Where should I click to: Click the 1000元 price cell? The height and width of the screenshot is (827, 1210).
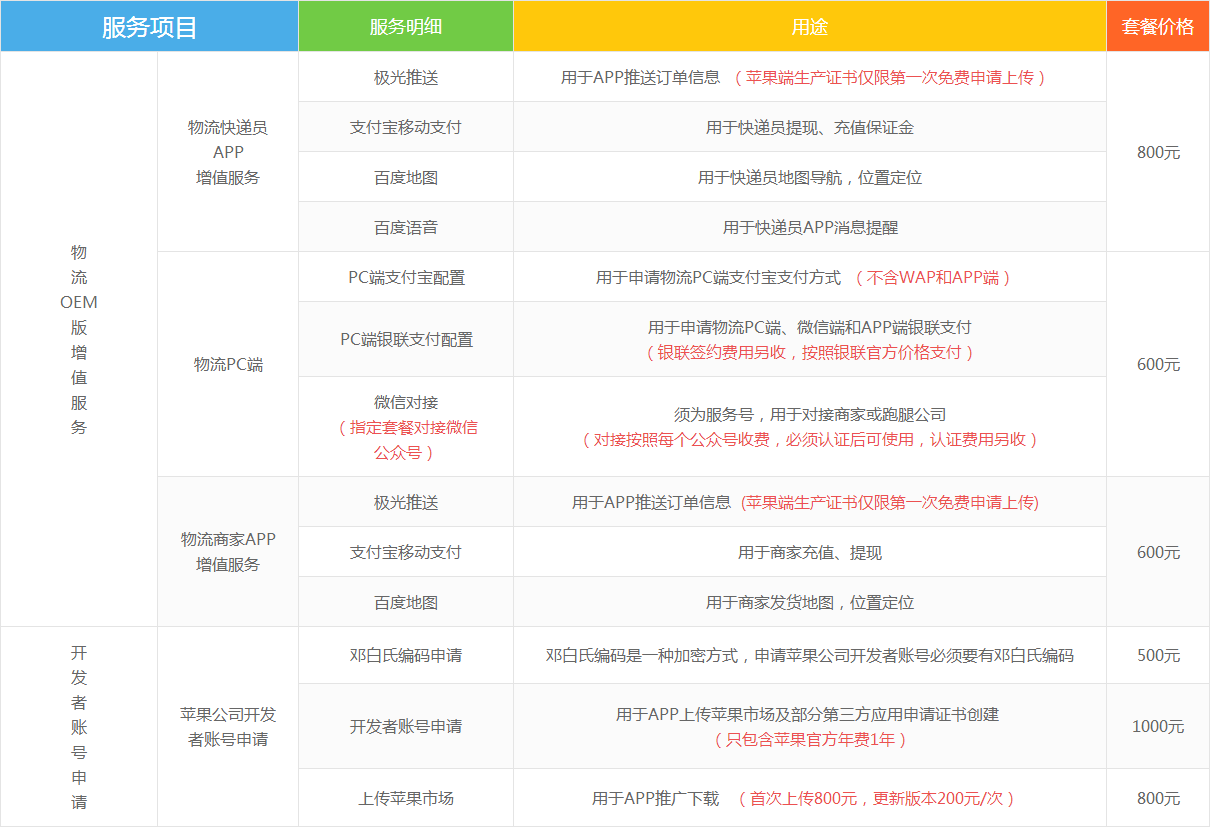point(1157,726)
